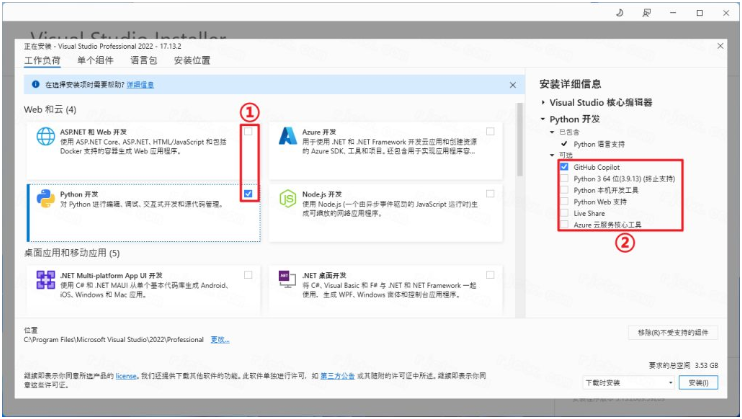Image resolution: width=742 pixels, height=419 pixels.
Task: Check the ASP.NET and Web development workload
Action: 248,131
